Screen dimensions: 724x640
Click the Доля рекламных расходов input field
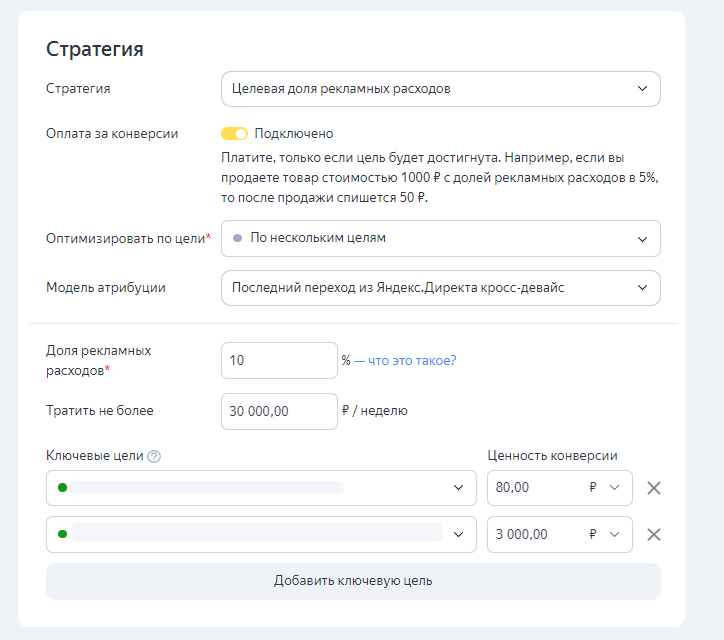(x=279, y=361)
